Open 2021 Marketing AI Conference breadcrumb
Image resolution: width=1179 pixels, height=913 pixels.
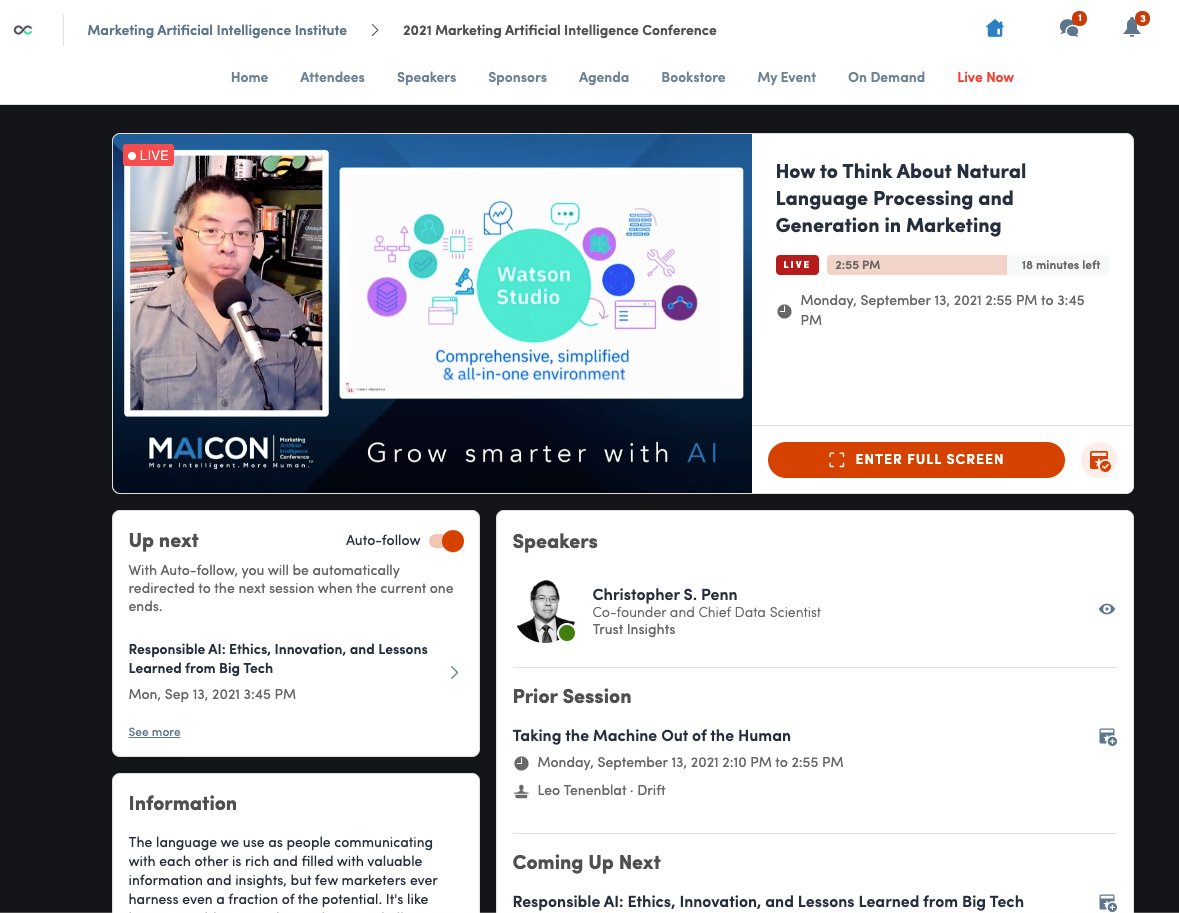(x=559, y=30)
